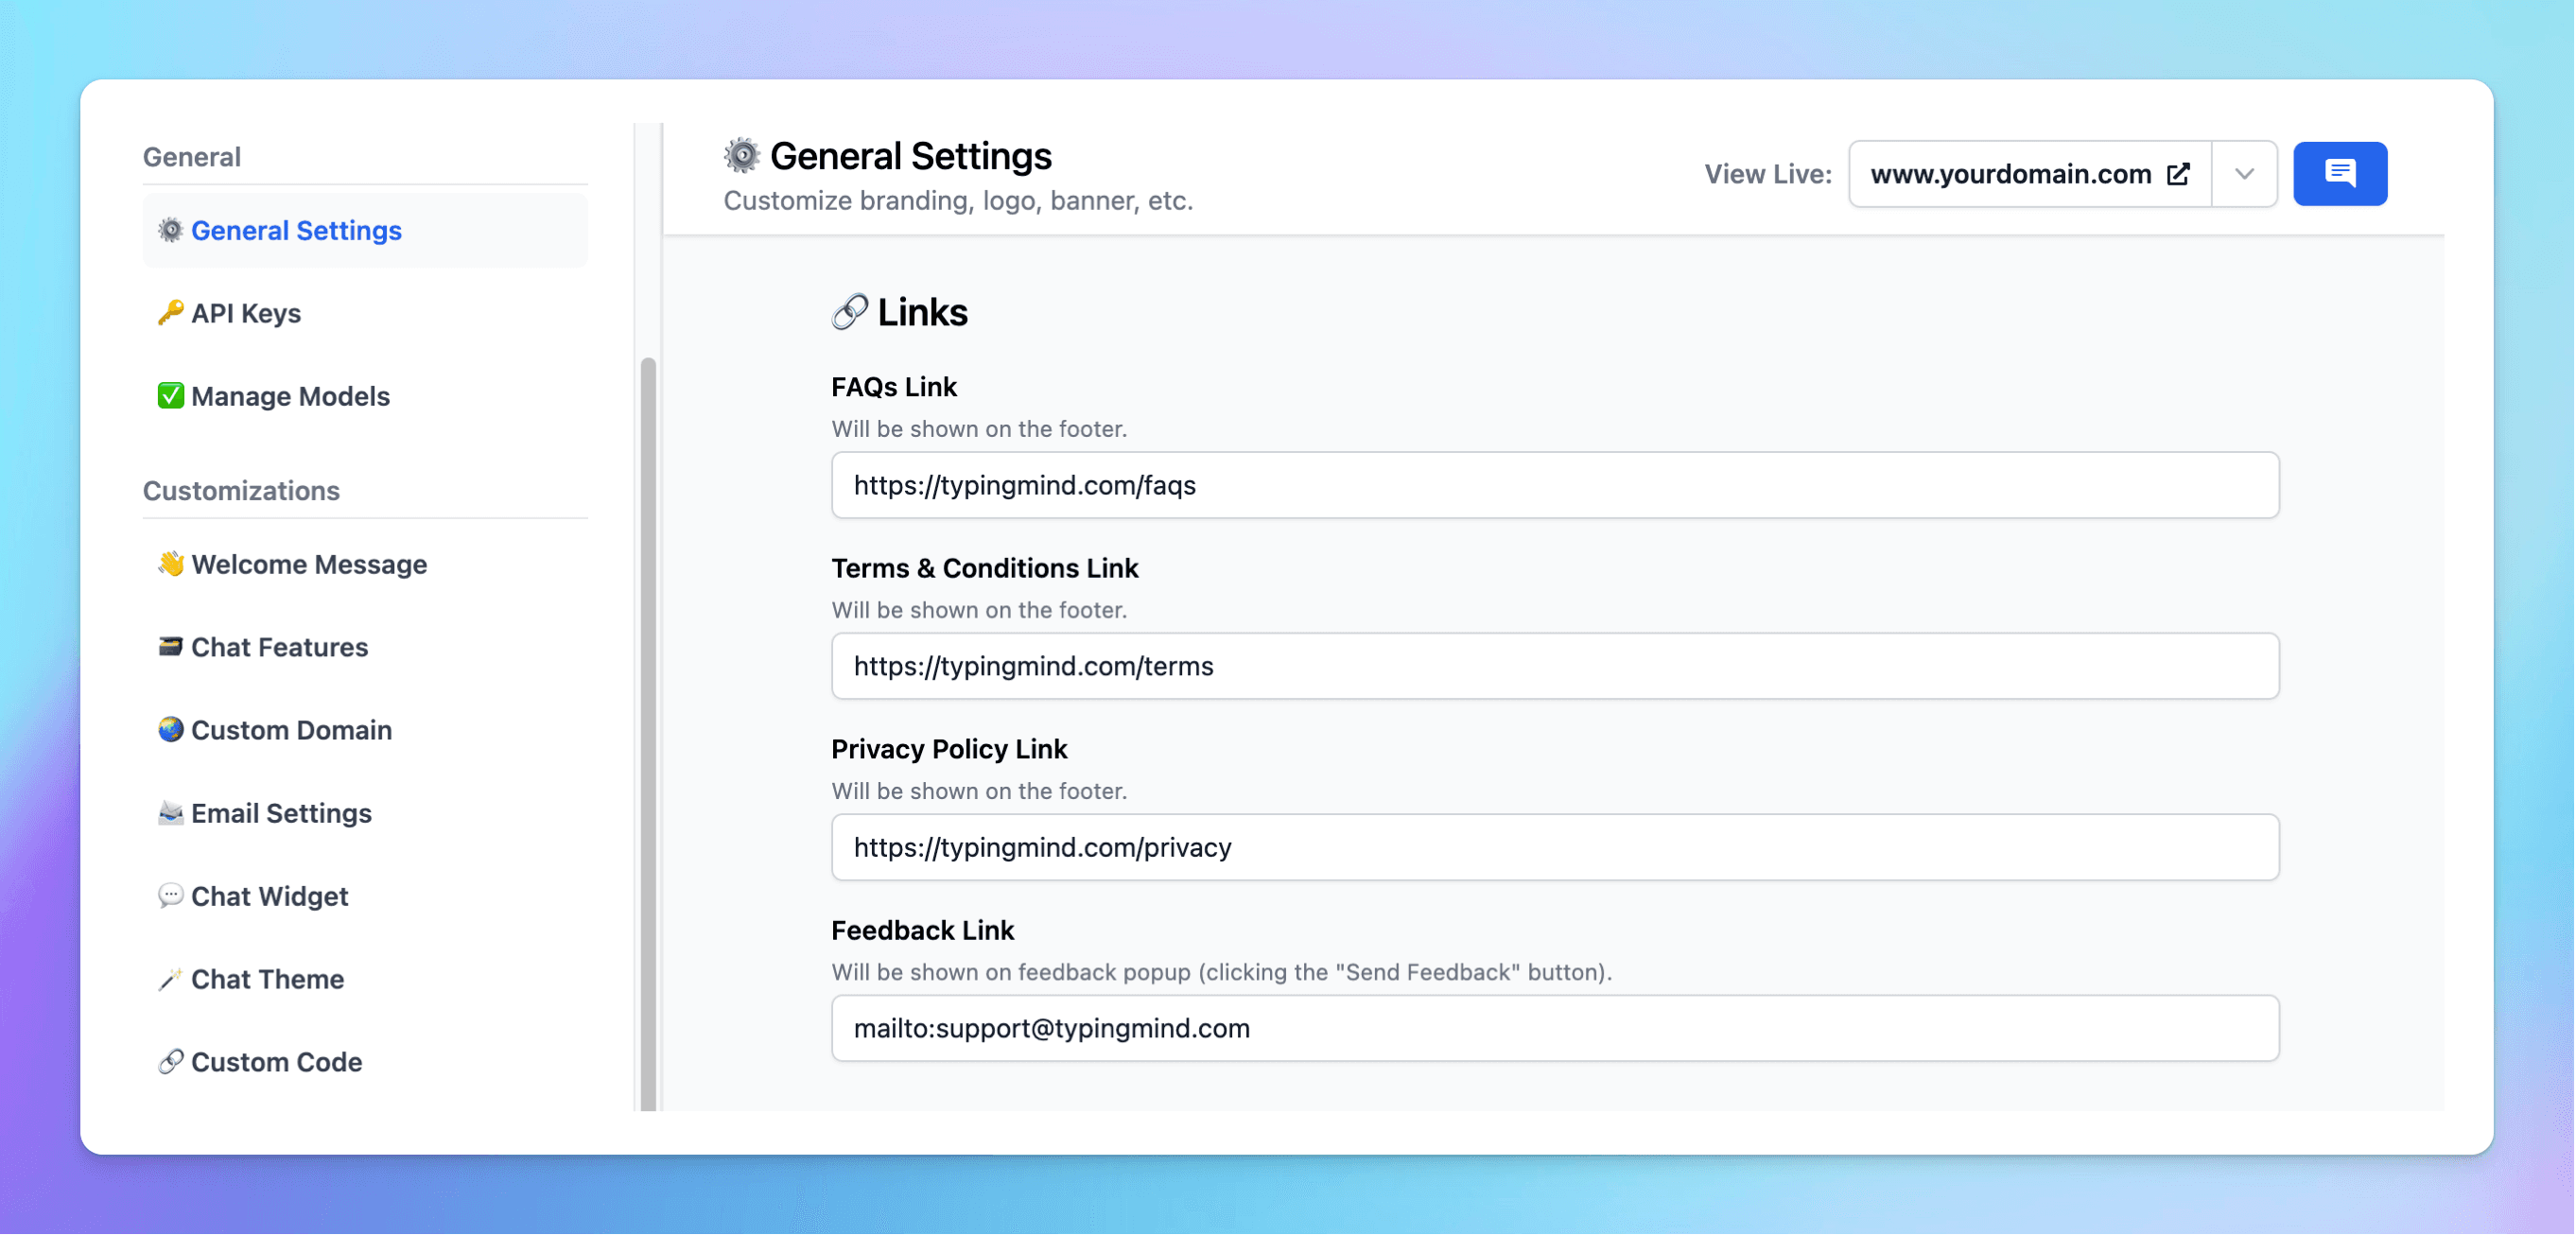Click the key icon for API Keys
This screenshot has width=2576, height=1235.
170,313
